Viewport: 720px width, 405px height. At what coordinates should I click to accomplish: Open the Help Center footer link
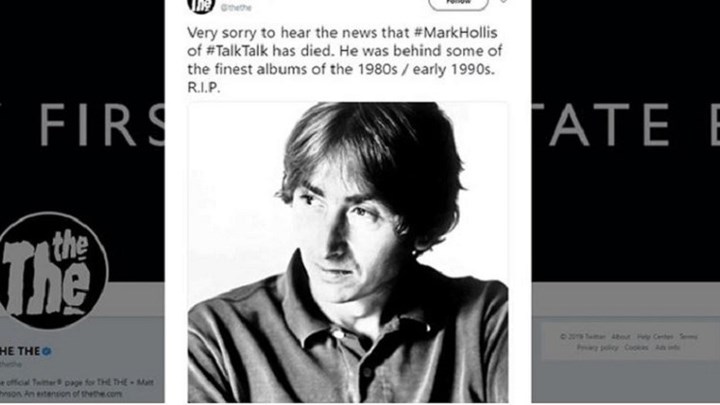pyautogui.click(x=655, y=337)
